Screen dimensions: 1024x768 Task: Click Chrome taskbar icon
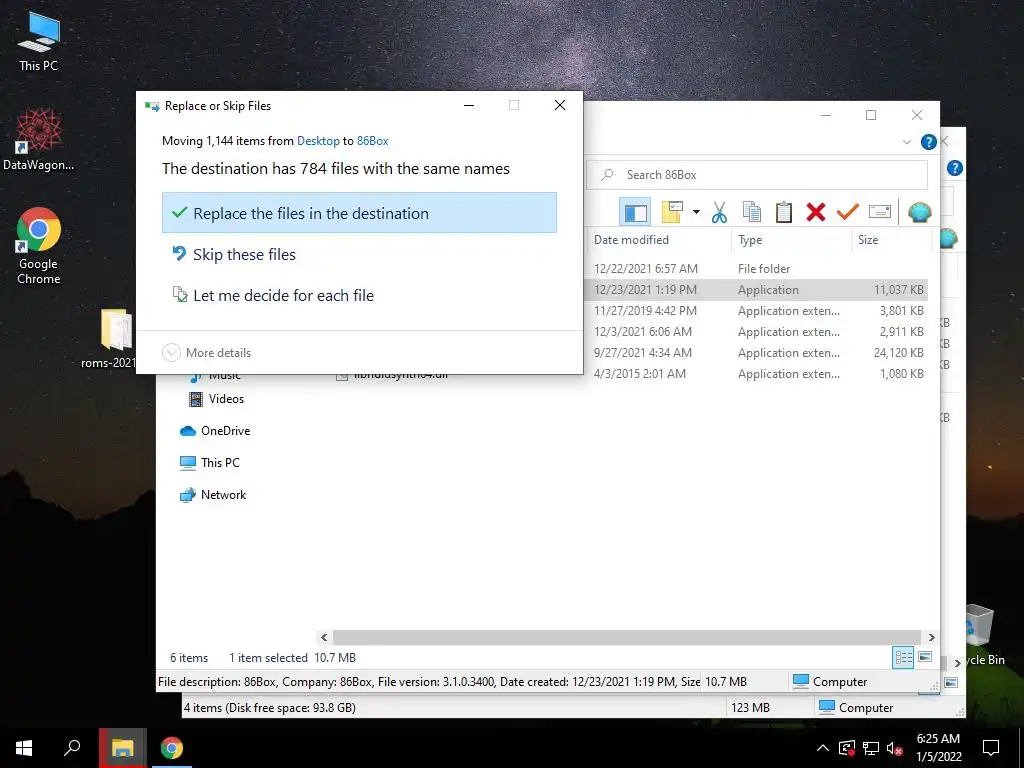click(x=172, y=748)
